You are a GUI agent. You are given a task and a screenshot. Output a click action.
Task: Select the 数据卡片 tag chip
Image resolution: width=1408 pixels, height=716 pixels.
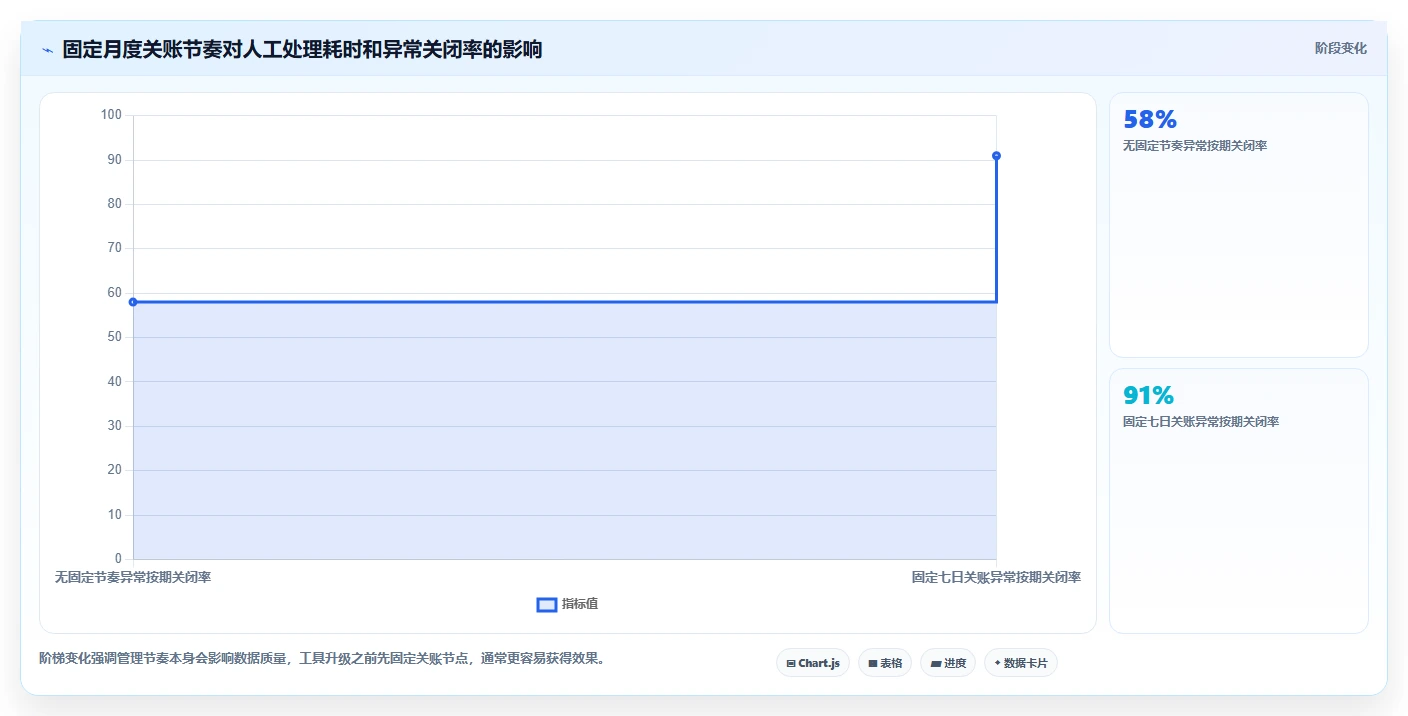[x=1021, y=663]
